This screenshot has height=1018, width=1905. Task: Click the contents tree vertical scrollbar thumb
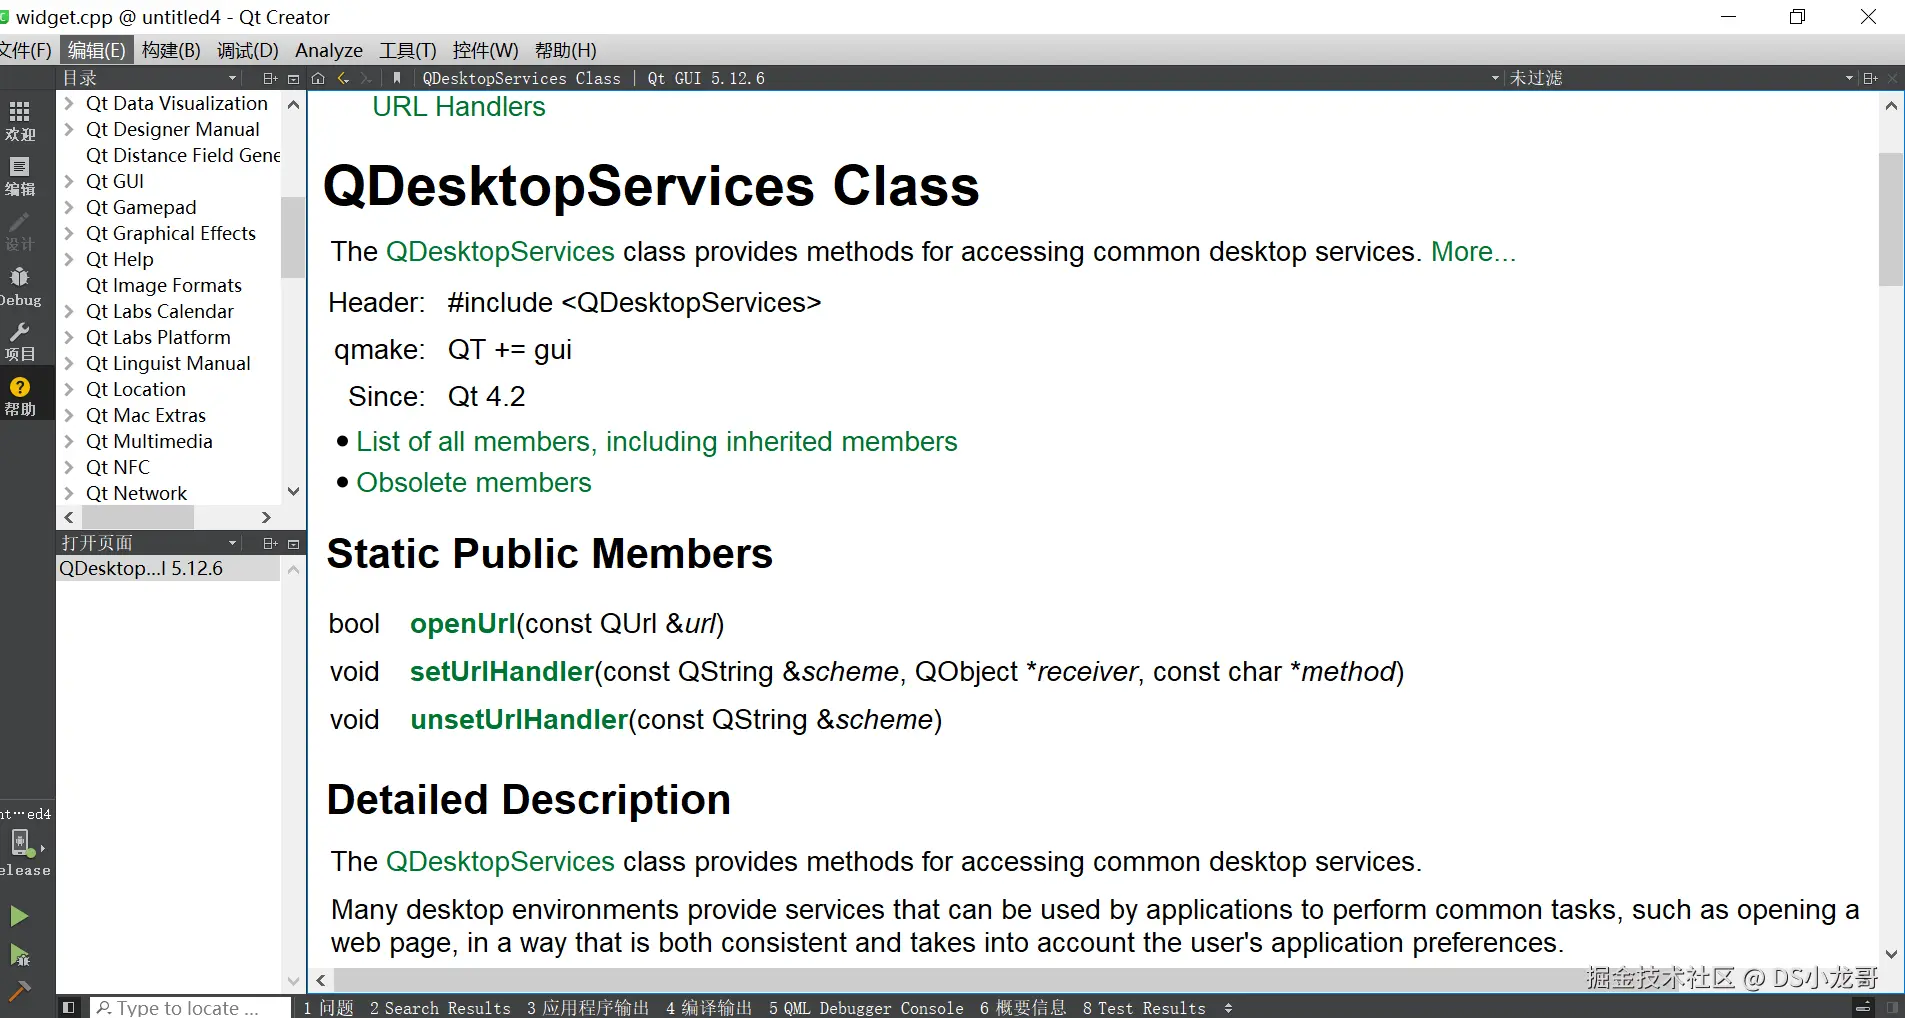[x=293, y=237]
